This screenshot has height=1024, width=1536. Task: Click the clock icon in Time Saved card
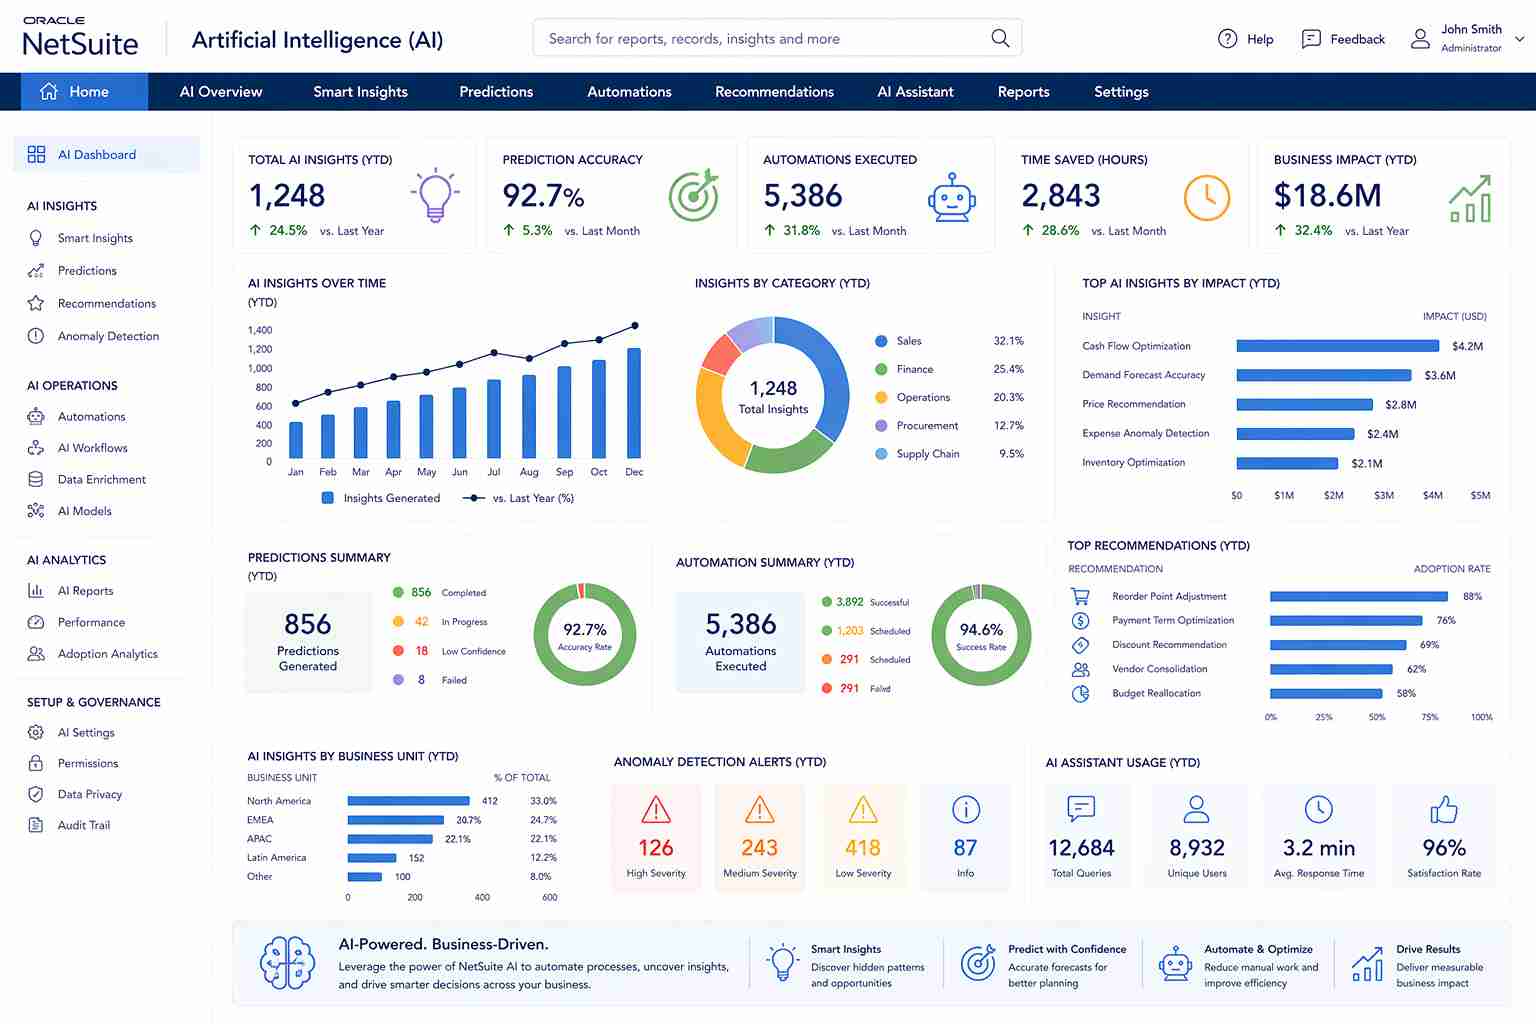pyautogui.click(x=1207, y=197)
